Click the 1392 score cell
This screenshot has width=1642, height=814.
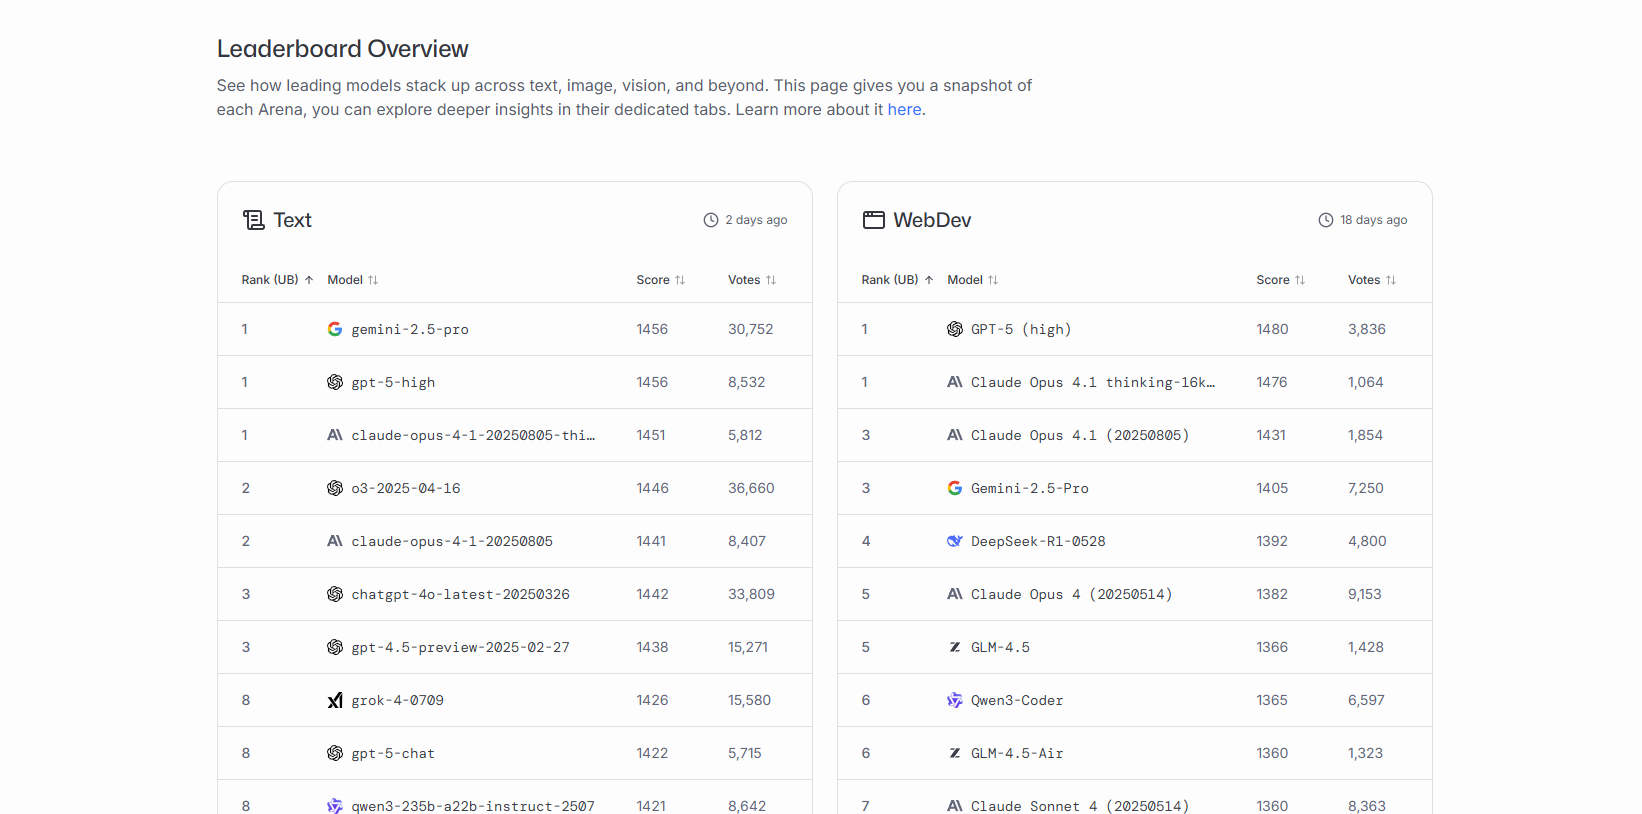(1272, 541)
